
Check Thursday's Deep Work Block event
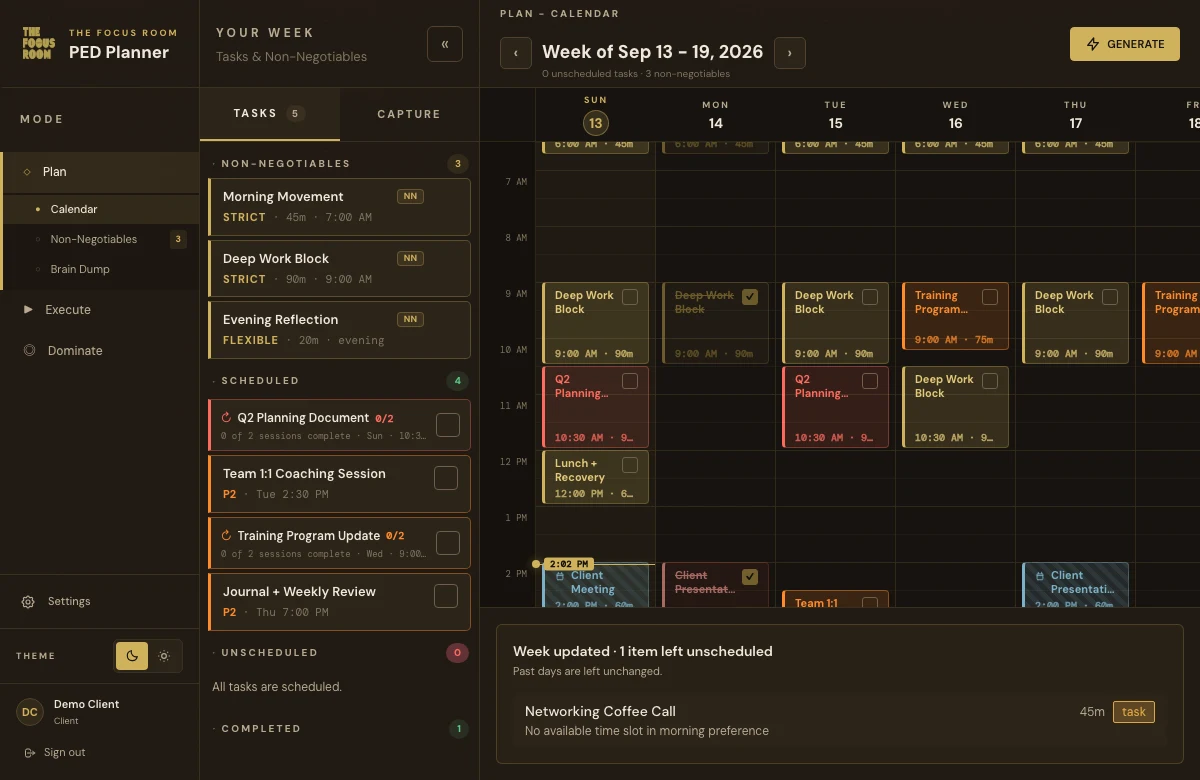[1110, 297]
